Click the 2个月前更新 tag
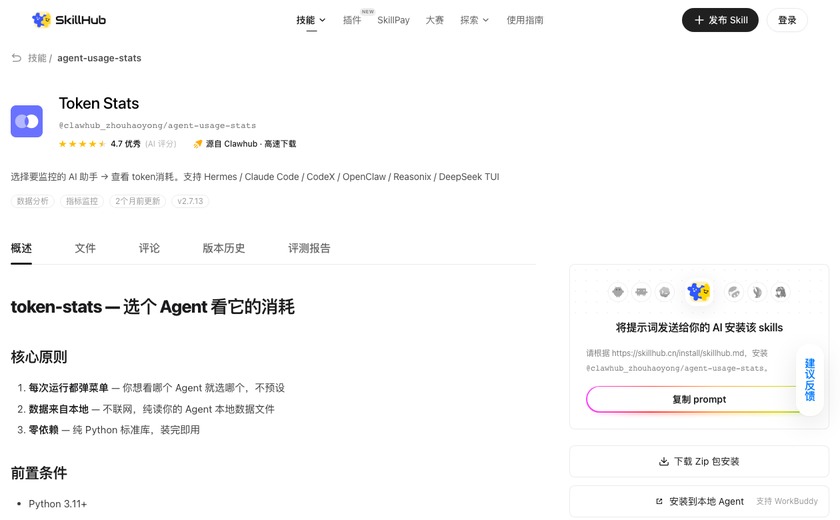Image resolution: width=840 pixels, height=520 pixels. click(x=138, y=201)
